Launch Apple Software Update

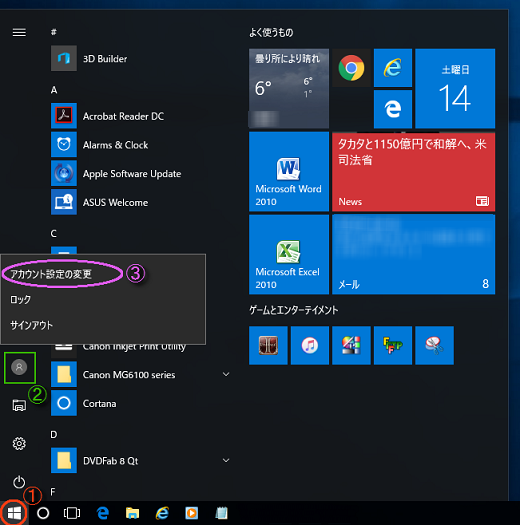pos(141,173)
